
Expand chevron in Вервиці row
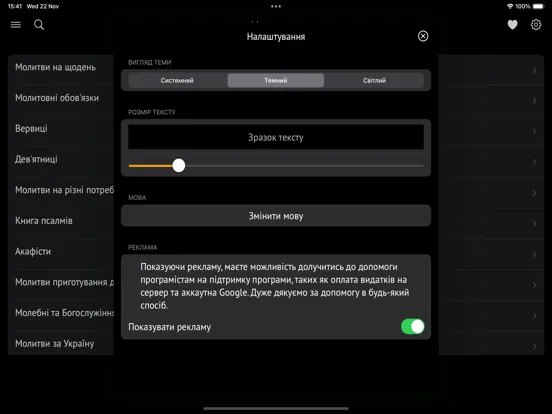point(534,131)
